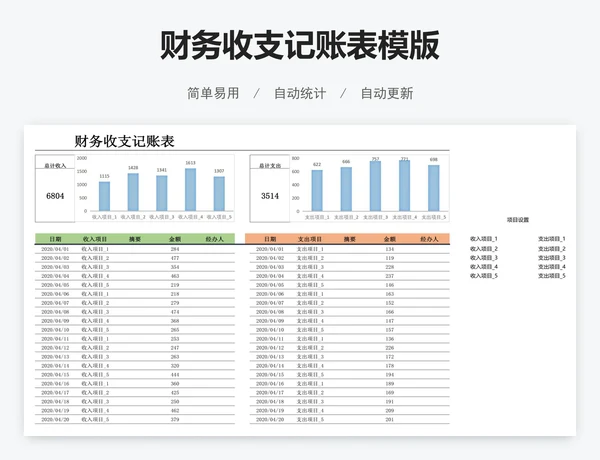Viewport: 600px width, 460px height.
Task: Click the 收入项目_3 axis label in income chart
Action: pyautogui.click(x=161, y=217)
